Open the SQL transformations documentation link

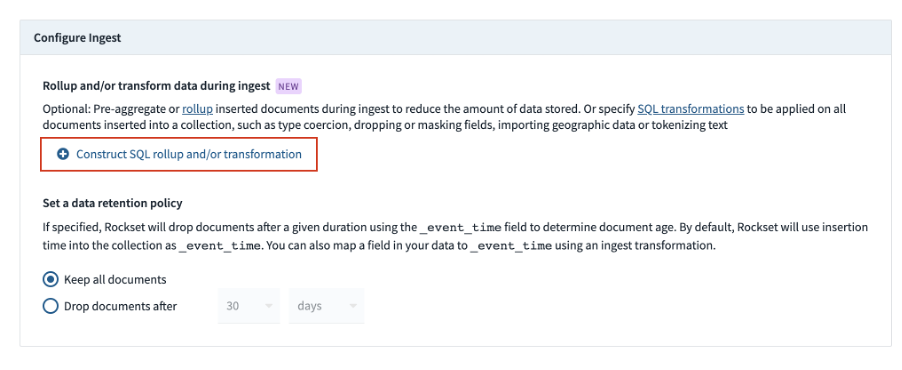coord(691,109)
